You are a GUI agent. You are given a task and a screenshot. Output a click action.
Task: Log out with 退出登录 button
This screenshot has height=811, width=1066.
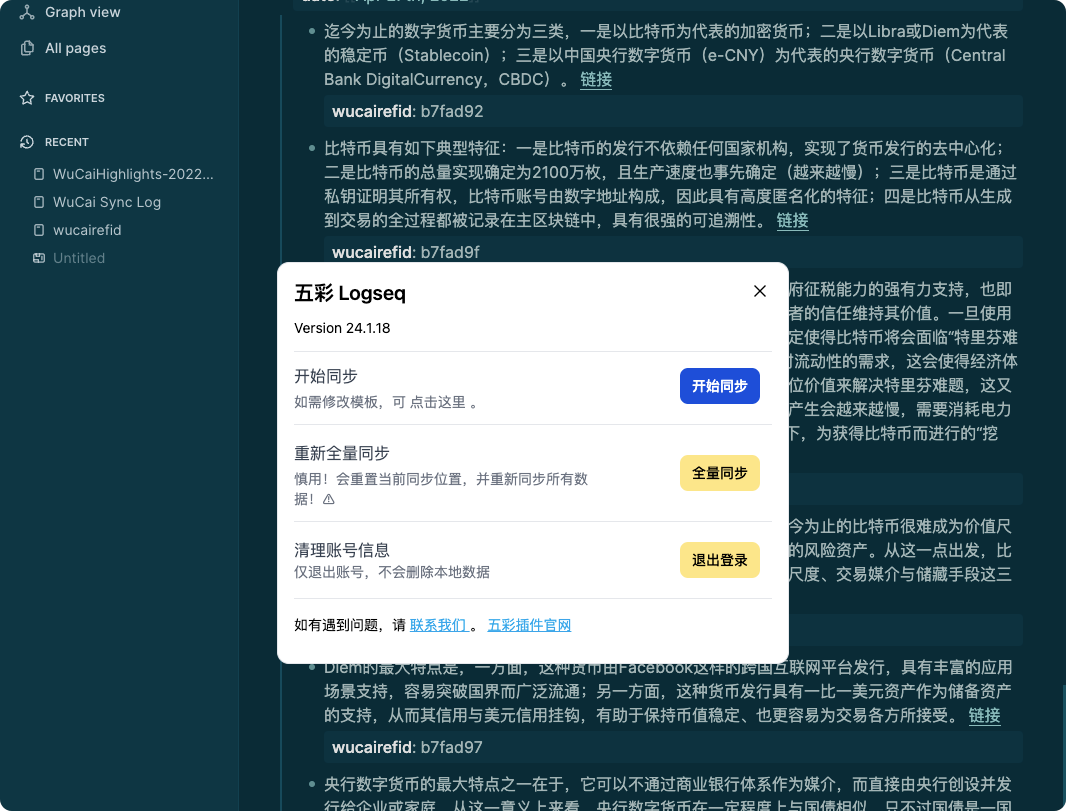[719, 560]
